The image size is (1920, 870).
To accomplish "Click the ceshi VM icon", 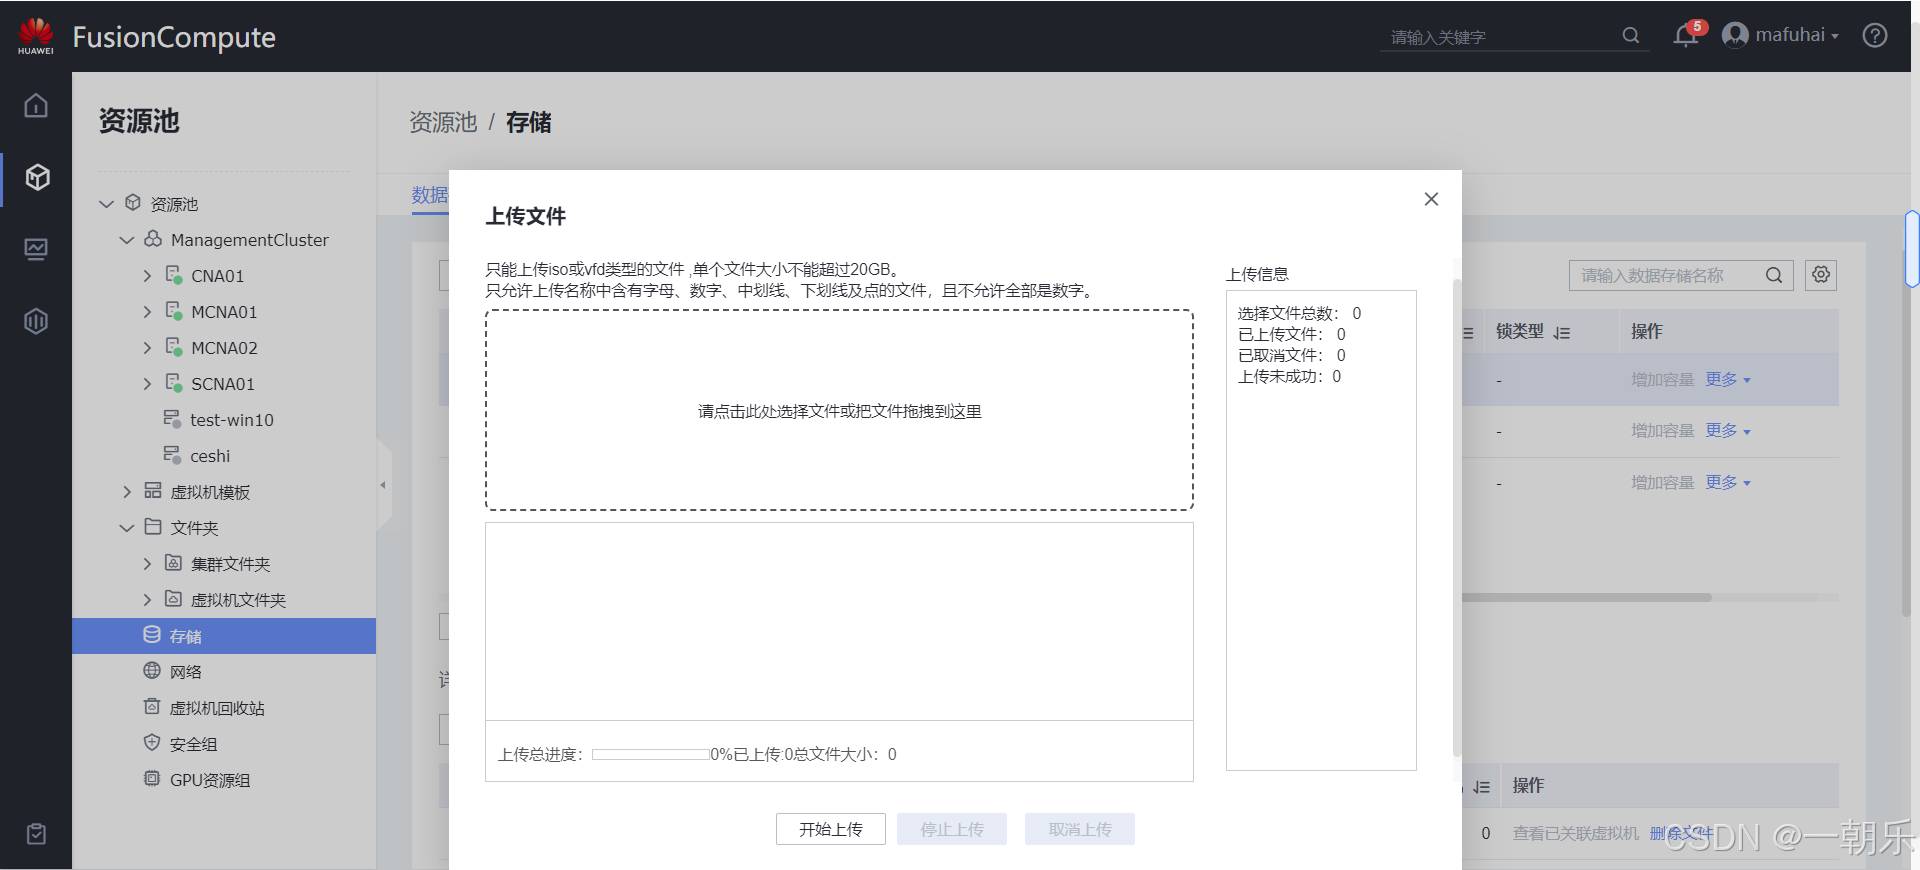I will [172, 455].
